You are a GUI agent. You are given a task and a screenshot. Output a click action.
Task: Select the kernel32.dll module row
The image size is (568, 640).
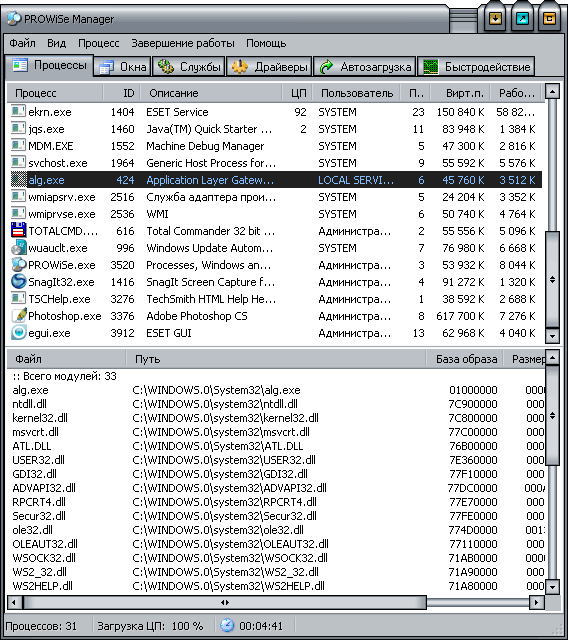pyautogui.click(x=276, y=418)
